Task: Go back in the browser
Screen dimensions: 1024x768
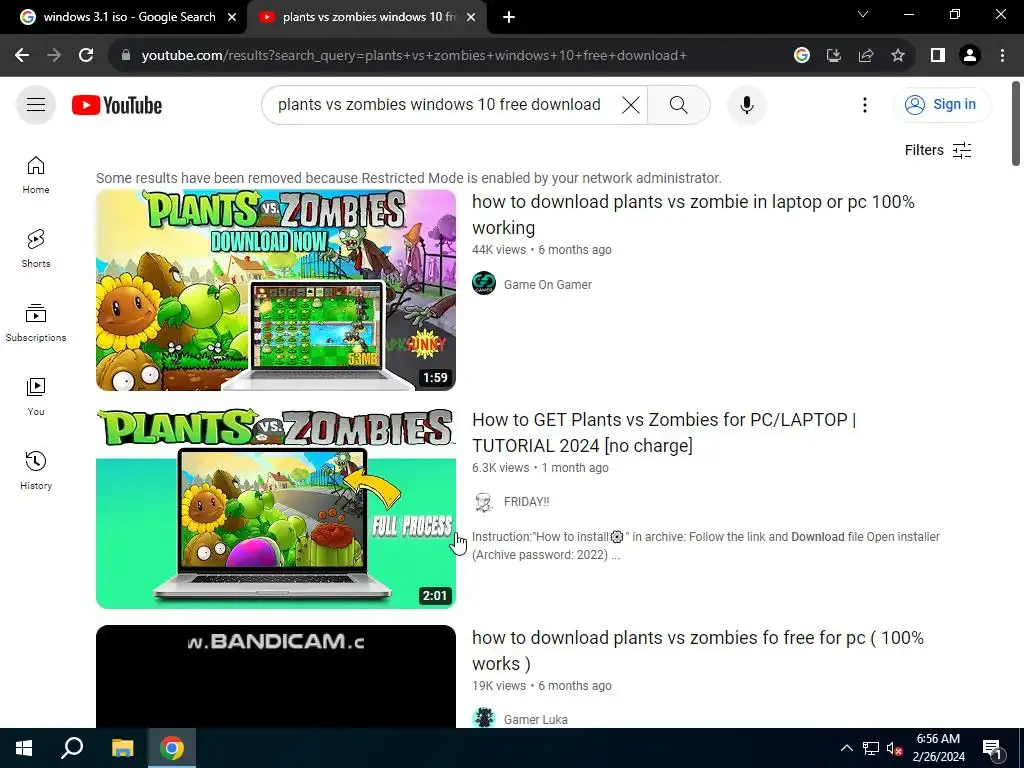Action: pos(22,56)
